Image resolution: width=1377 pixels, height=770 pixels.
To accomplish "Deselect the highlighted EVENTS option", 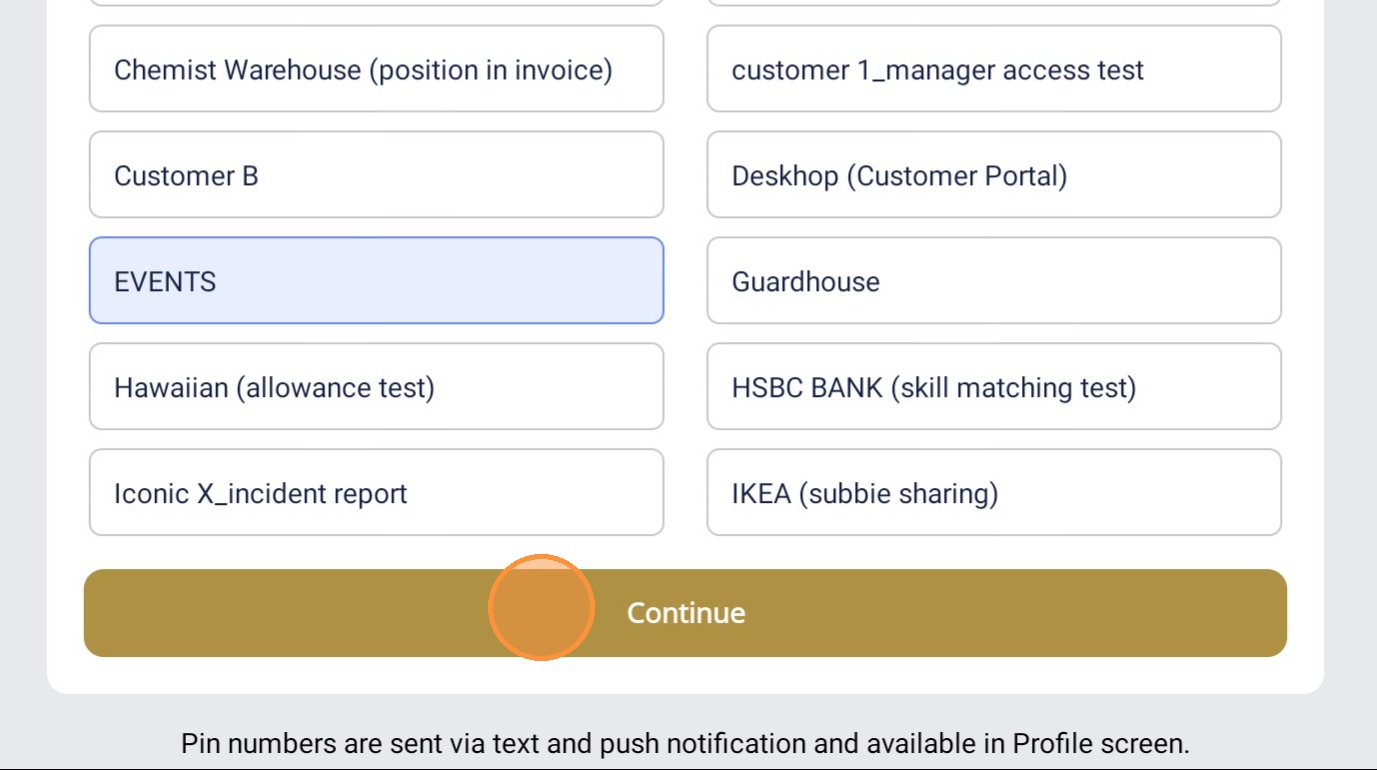I will [376, 281].
